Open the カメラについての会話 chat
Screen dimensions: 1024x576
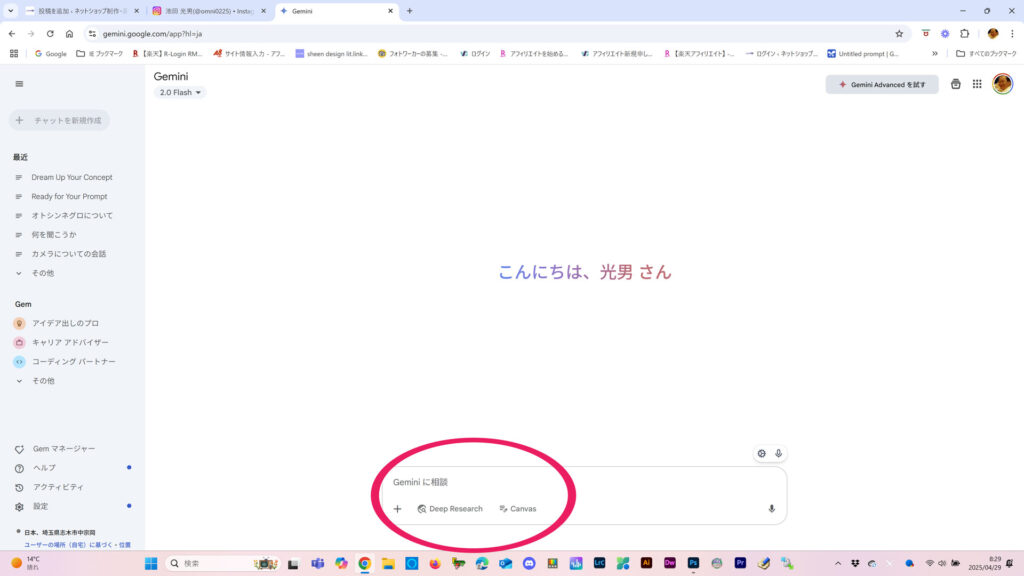point(69,254)
